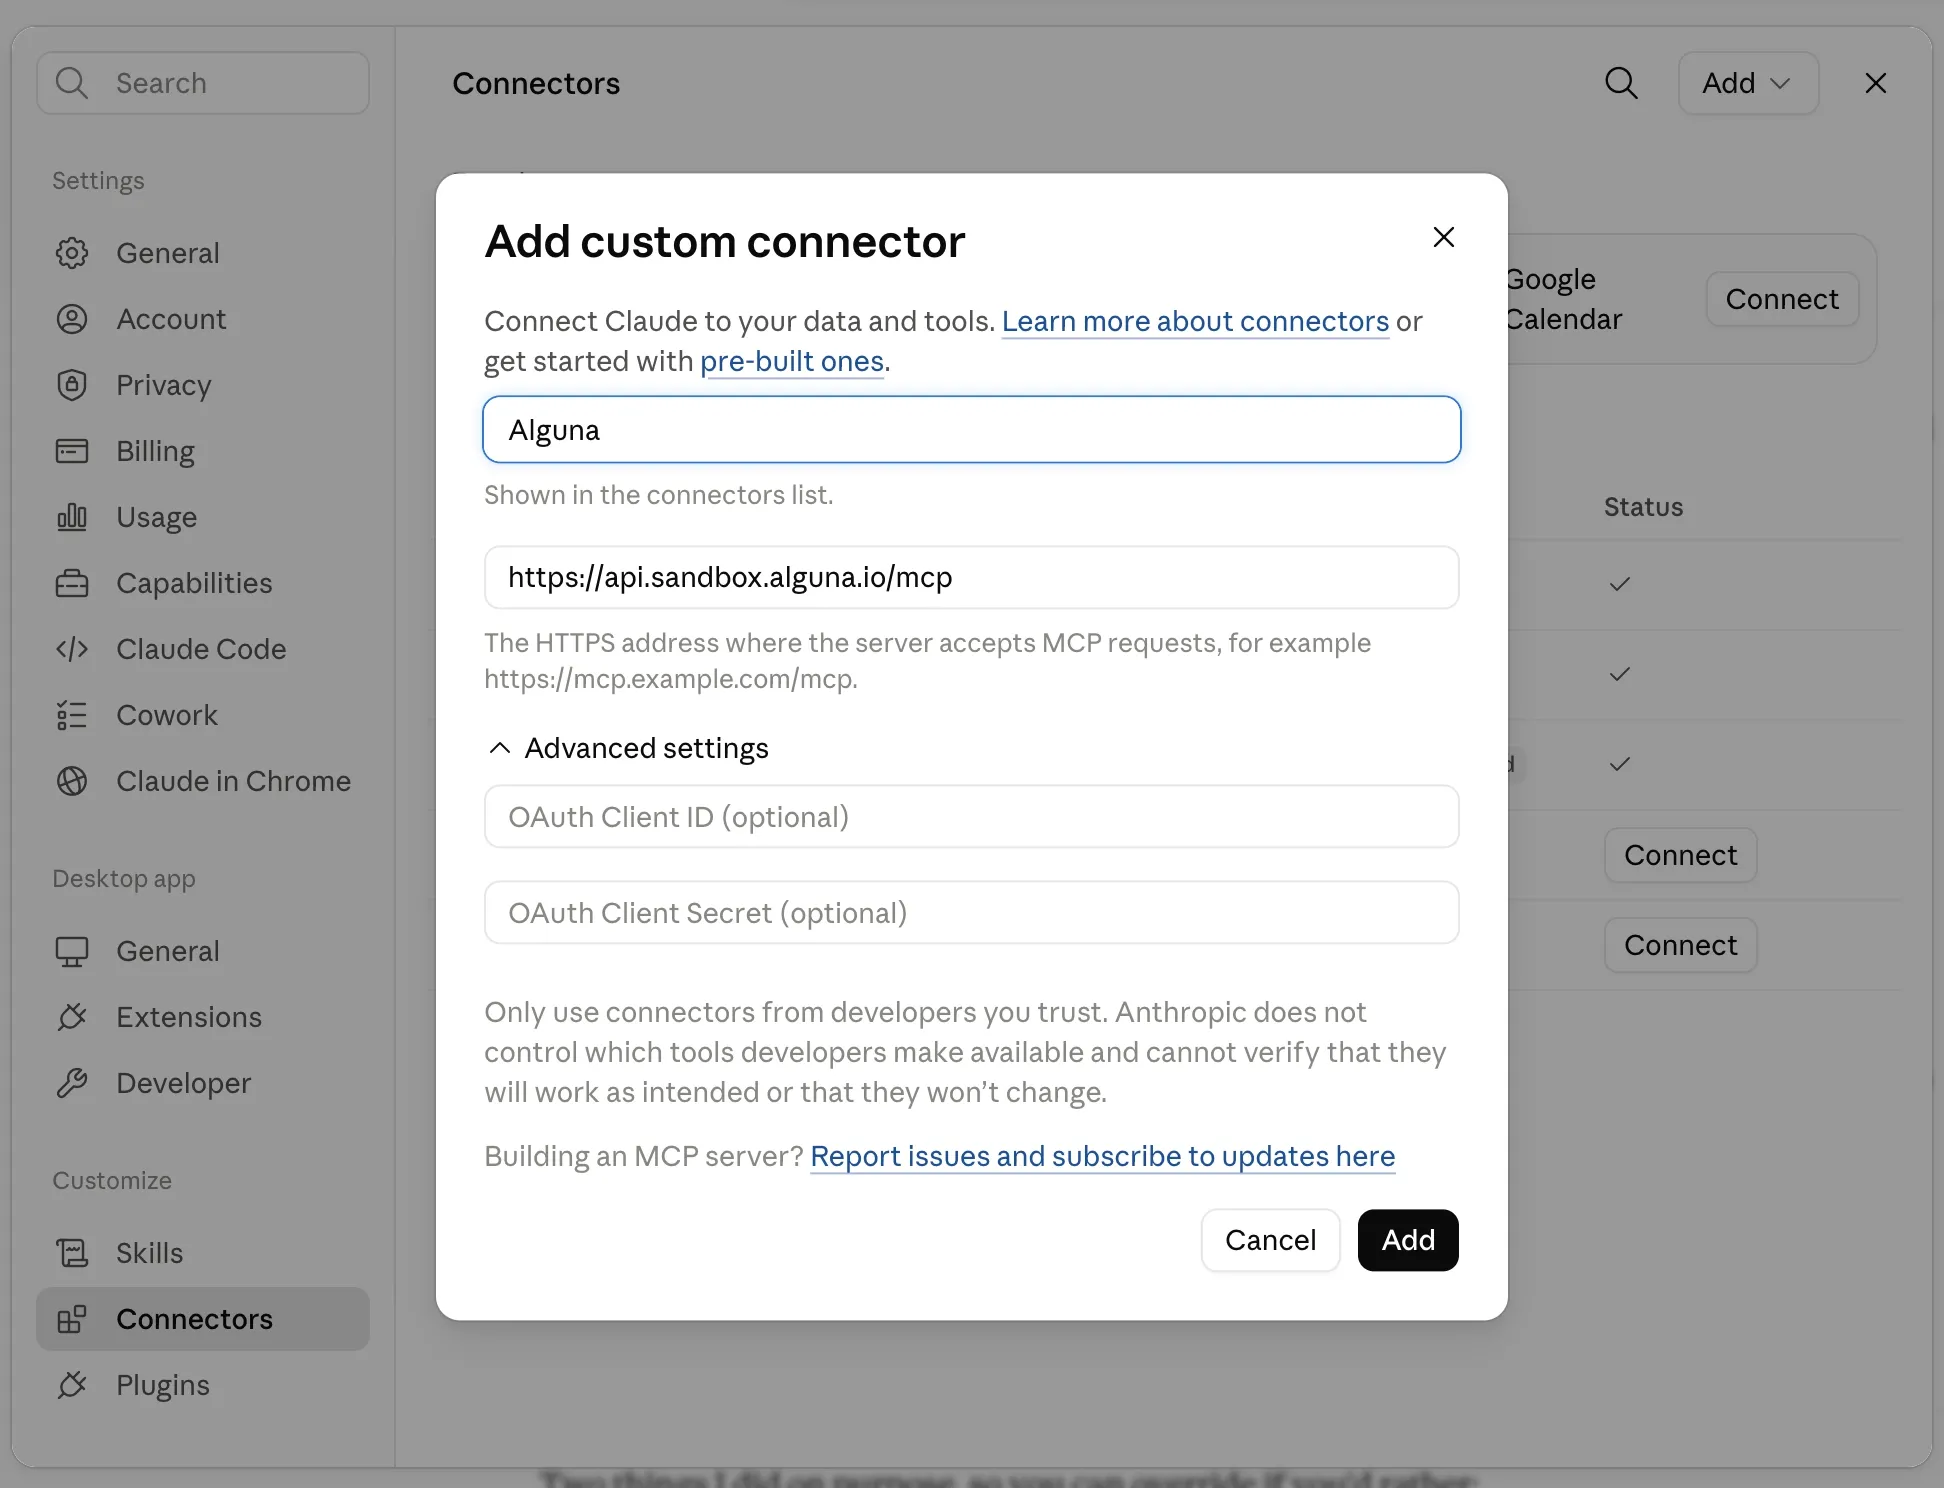
Task: Click the Status column header
Action: [x=1643, y=507]
